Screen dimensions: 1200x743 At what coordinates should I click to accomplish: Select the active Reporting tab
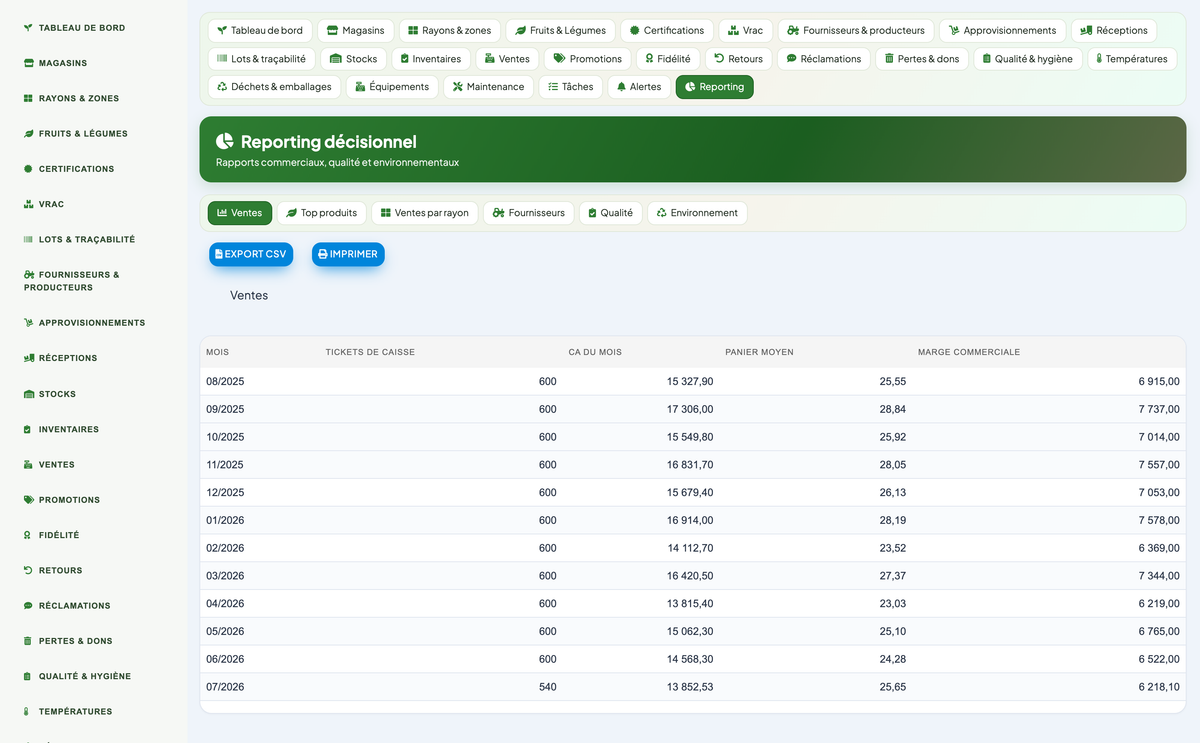pyautogui.click(x=715, y=87)
